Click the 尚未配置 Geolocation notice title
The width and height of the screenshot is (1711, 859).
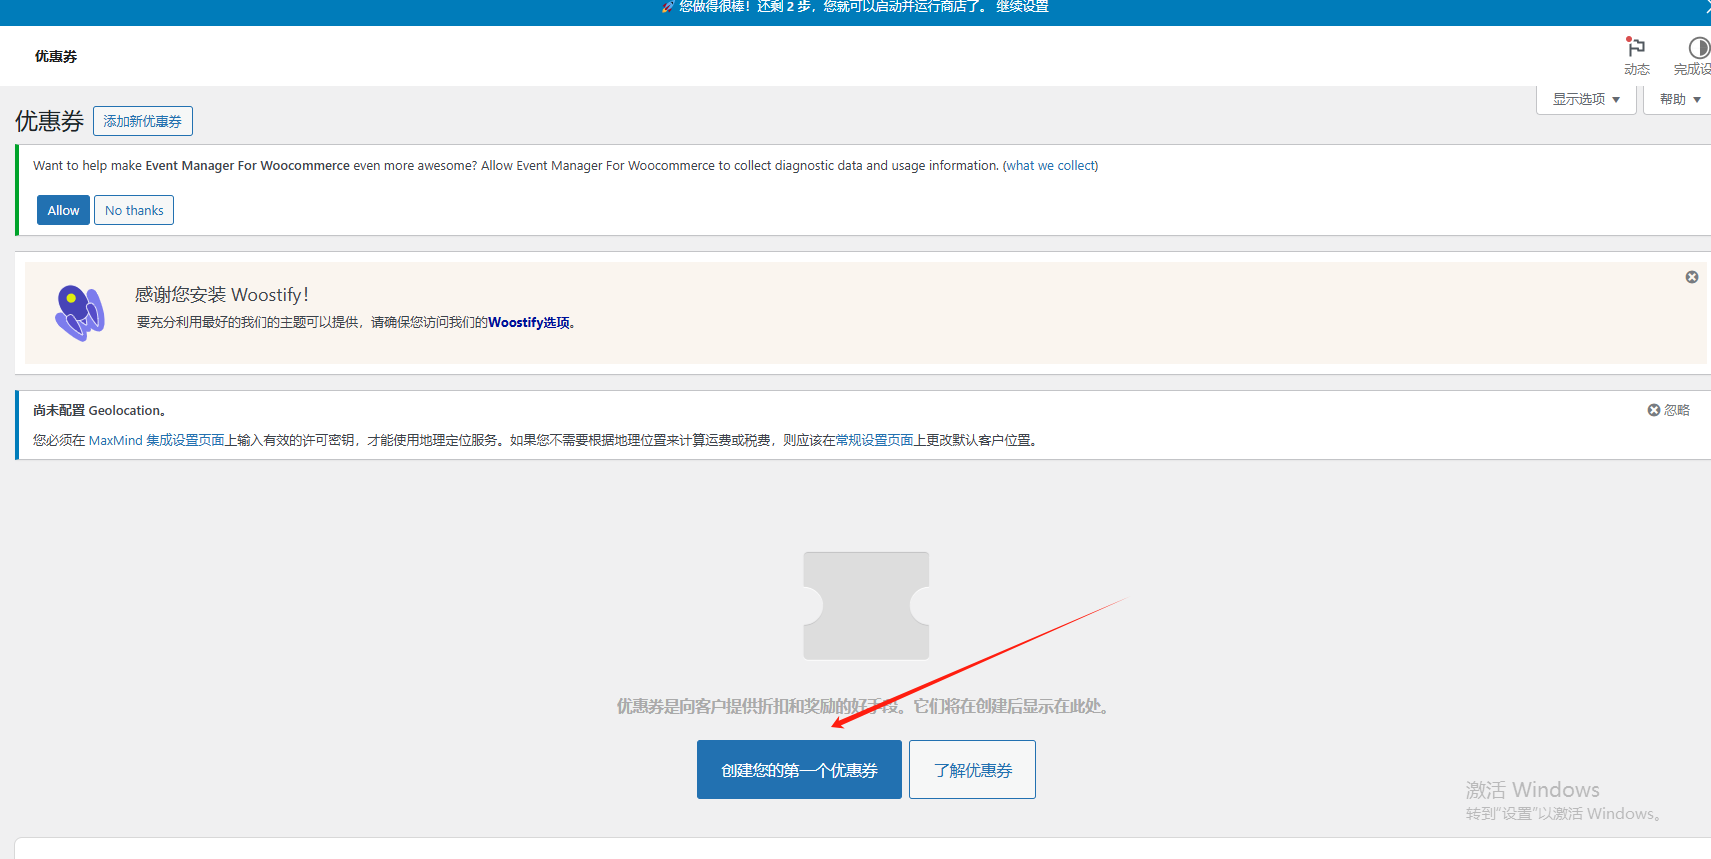(99, 410)
